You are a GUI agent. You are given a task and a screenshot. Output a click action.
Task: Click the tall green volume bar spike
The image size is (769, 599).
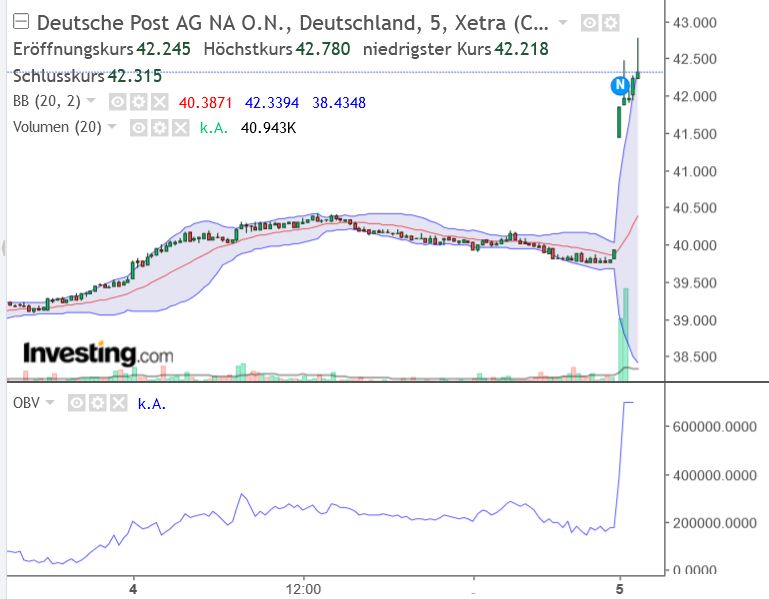coord(625,334)
